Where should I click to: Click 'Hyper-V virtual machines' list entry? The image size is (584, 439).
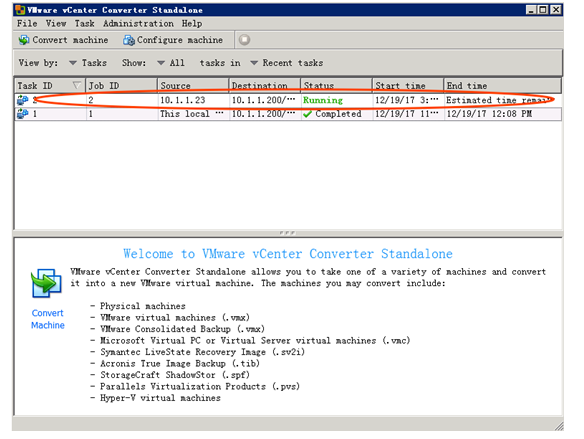click(x=160, y=398)
